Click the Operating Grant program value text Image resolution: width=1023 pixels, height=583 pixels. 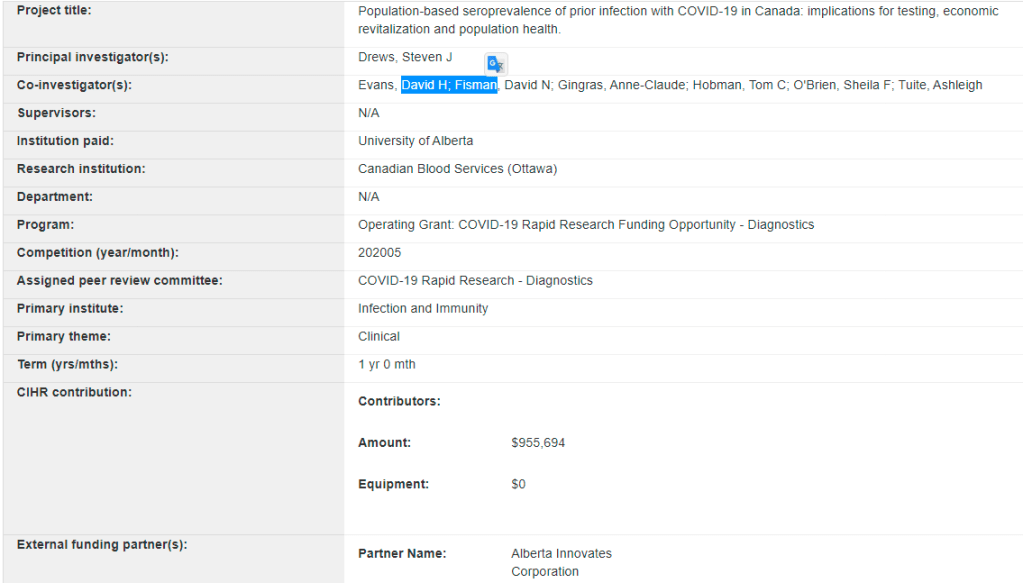[x=586, y=225]
